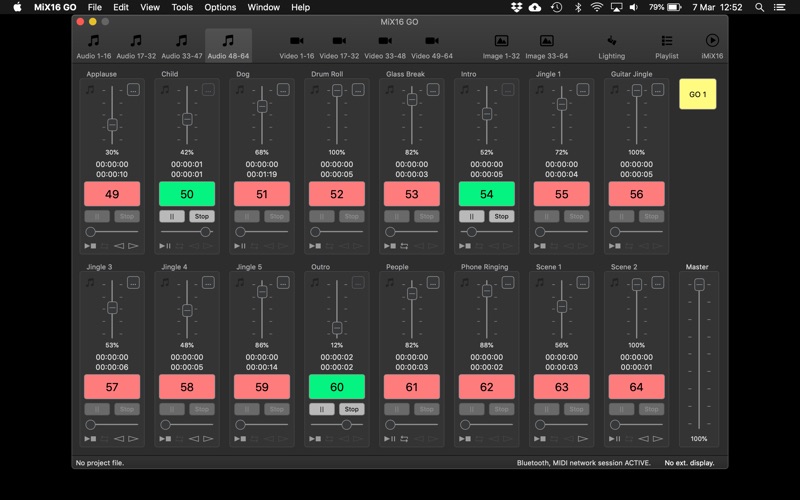Toggle loop on Glass Break channel
The width and height of the screenshot is (800, 500).
(404, 246)
